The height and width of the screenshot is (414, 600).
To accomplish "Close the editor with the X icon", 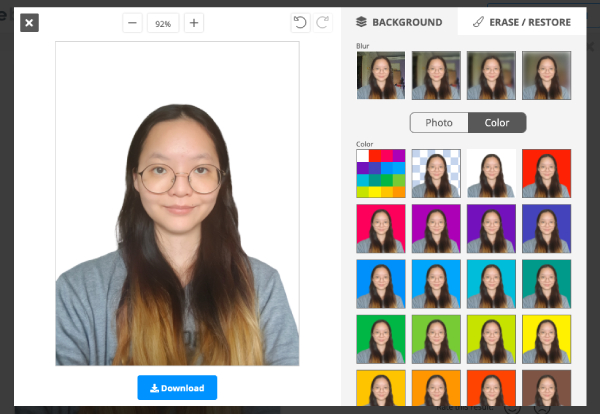I will 29,23.
